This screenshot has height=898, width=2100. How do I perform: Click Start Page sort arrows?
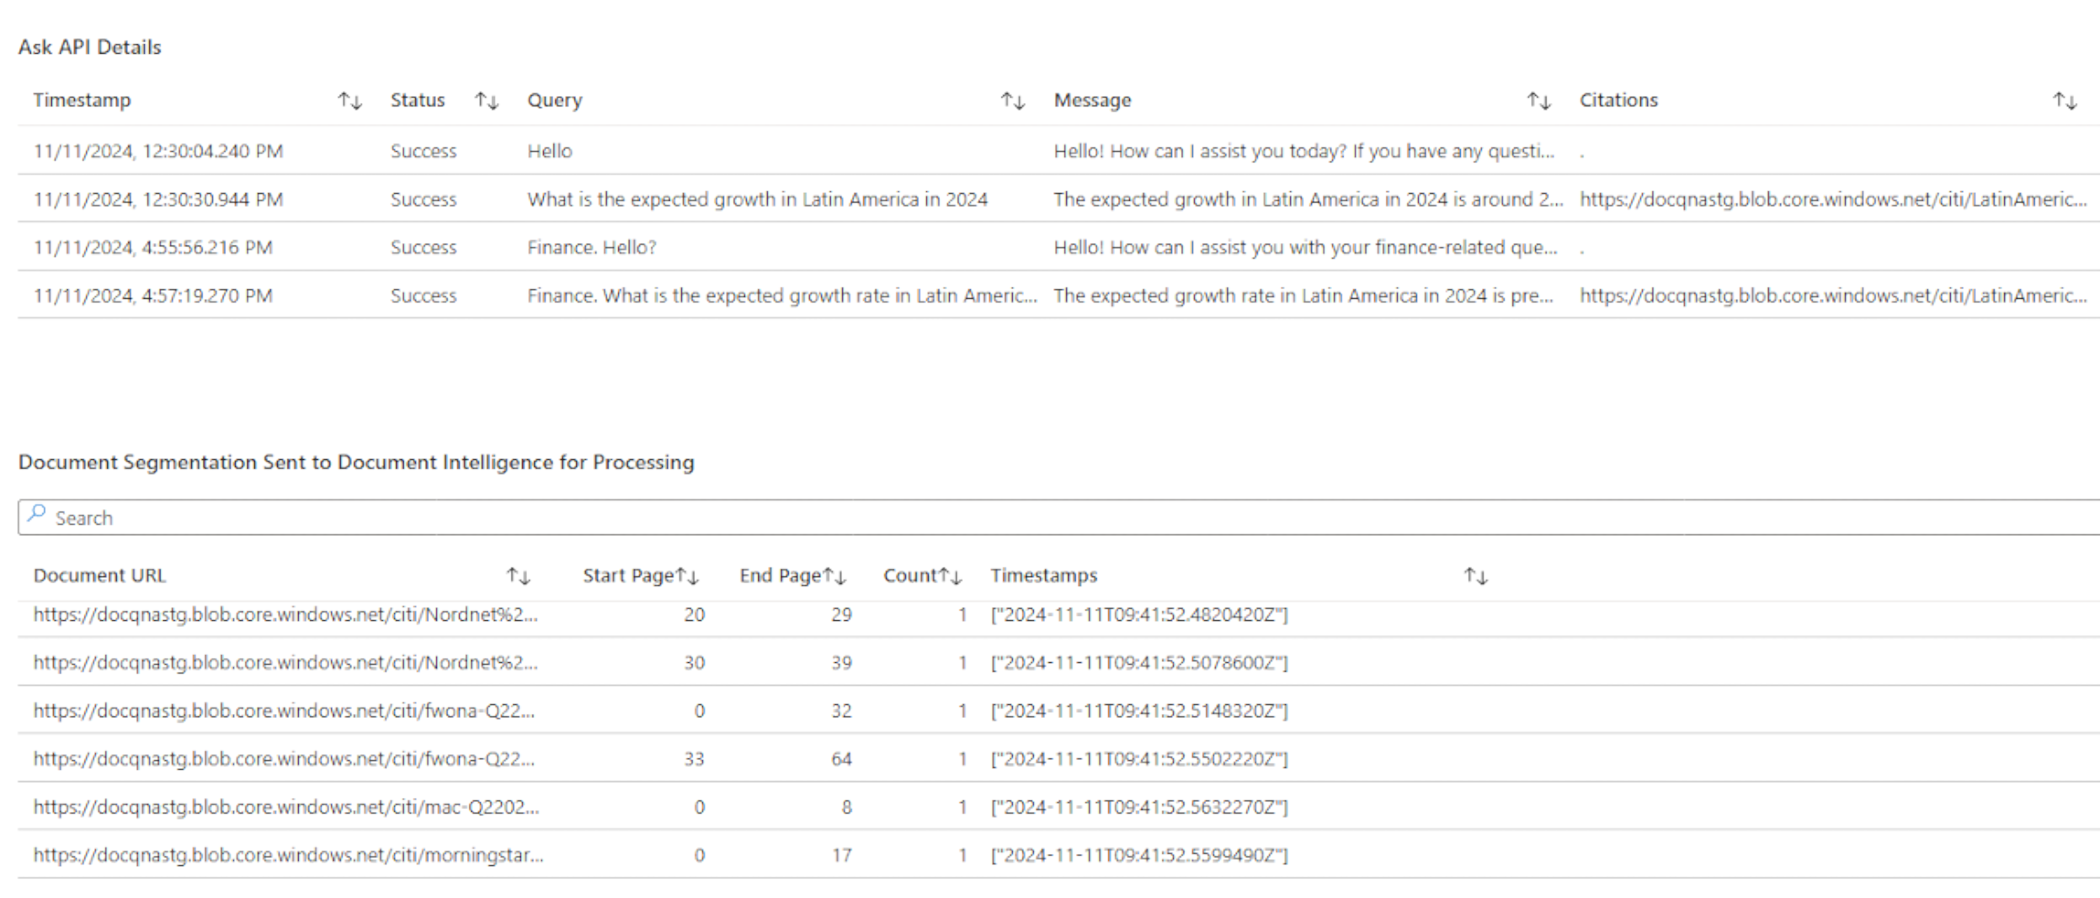[x=687, y=576]
